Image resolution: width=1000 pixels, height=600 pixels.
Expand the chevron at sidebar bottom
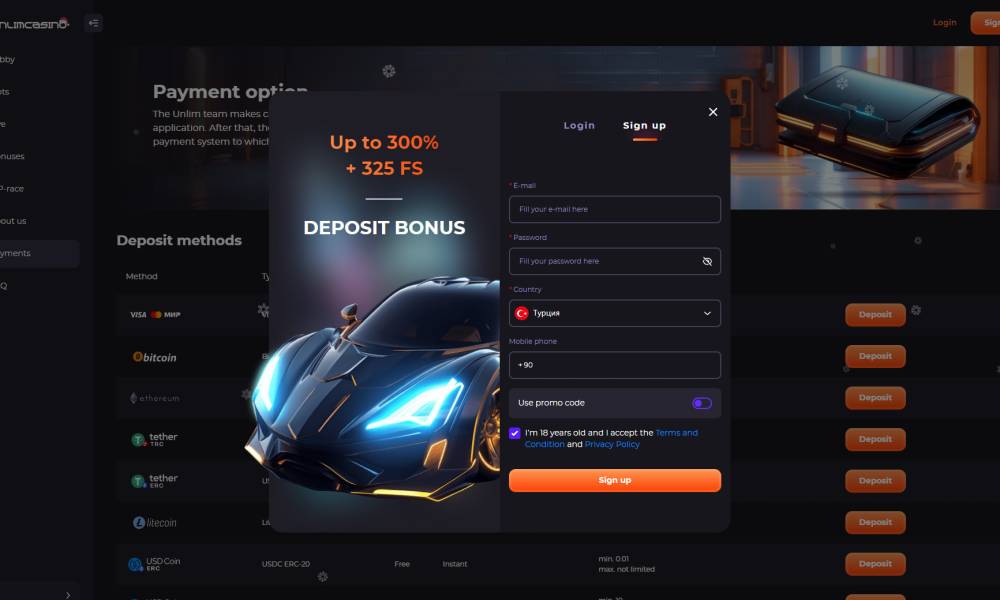pyautogui.click(x=68, y=594)
